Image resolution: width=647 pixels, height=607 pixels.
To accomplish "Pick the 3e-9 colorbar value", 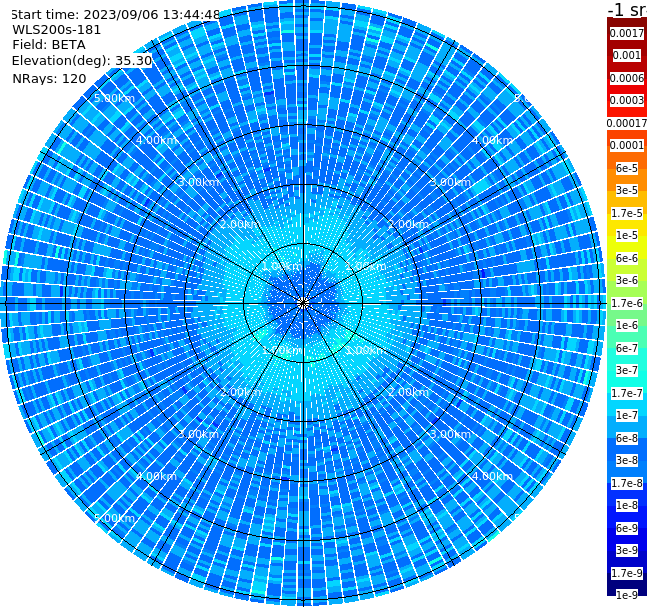I will pyautogui.click(x=627, y=550).
